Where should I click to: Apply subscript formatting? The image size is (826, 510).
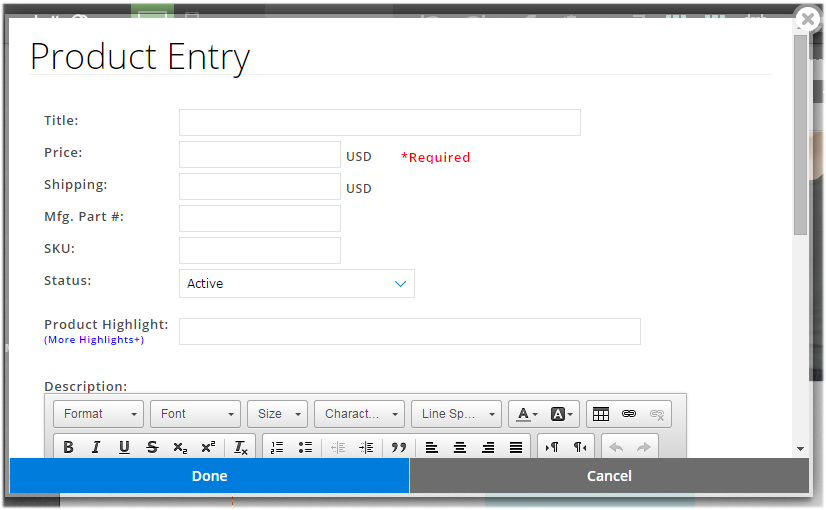(x=180, y=447)
